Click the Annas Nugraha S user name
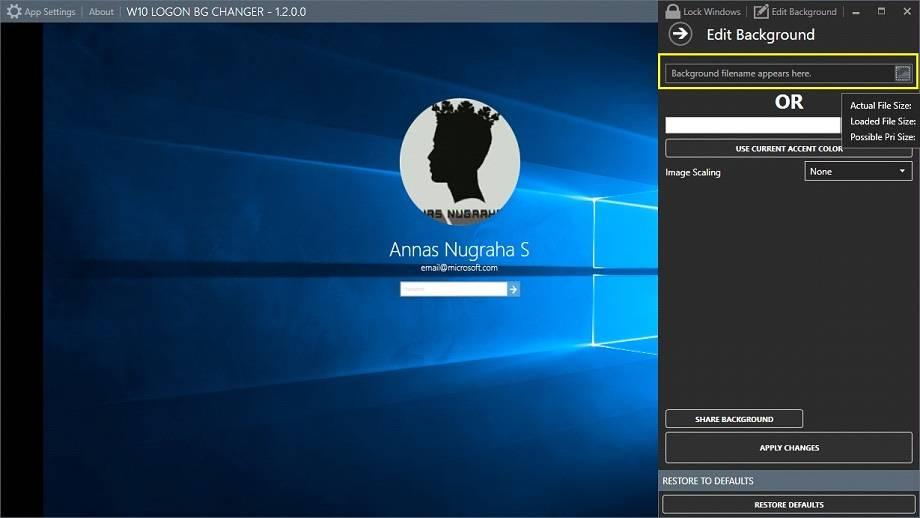920x518 pixels. (x=459, y=249)
